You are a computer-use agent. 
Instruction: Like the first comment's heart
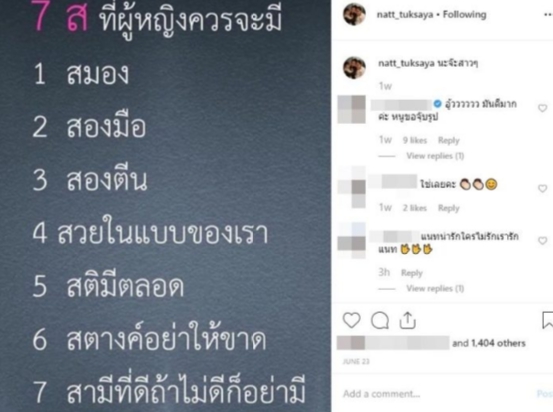click(542, 108)
